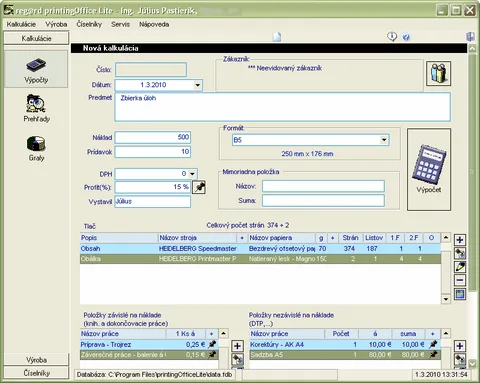Click main form vertical scrollbar
This screenshot has height=383, width=480.
[x=472, y=172]
